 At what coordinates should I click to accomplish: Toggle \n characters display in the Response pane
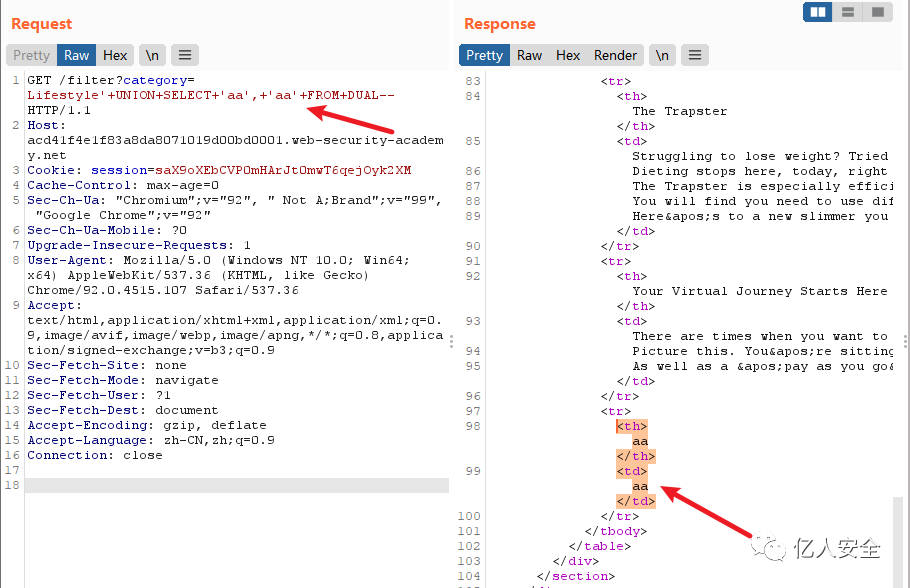662,55
